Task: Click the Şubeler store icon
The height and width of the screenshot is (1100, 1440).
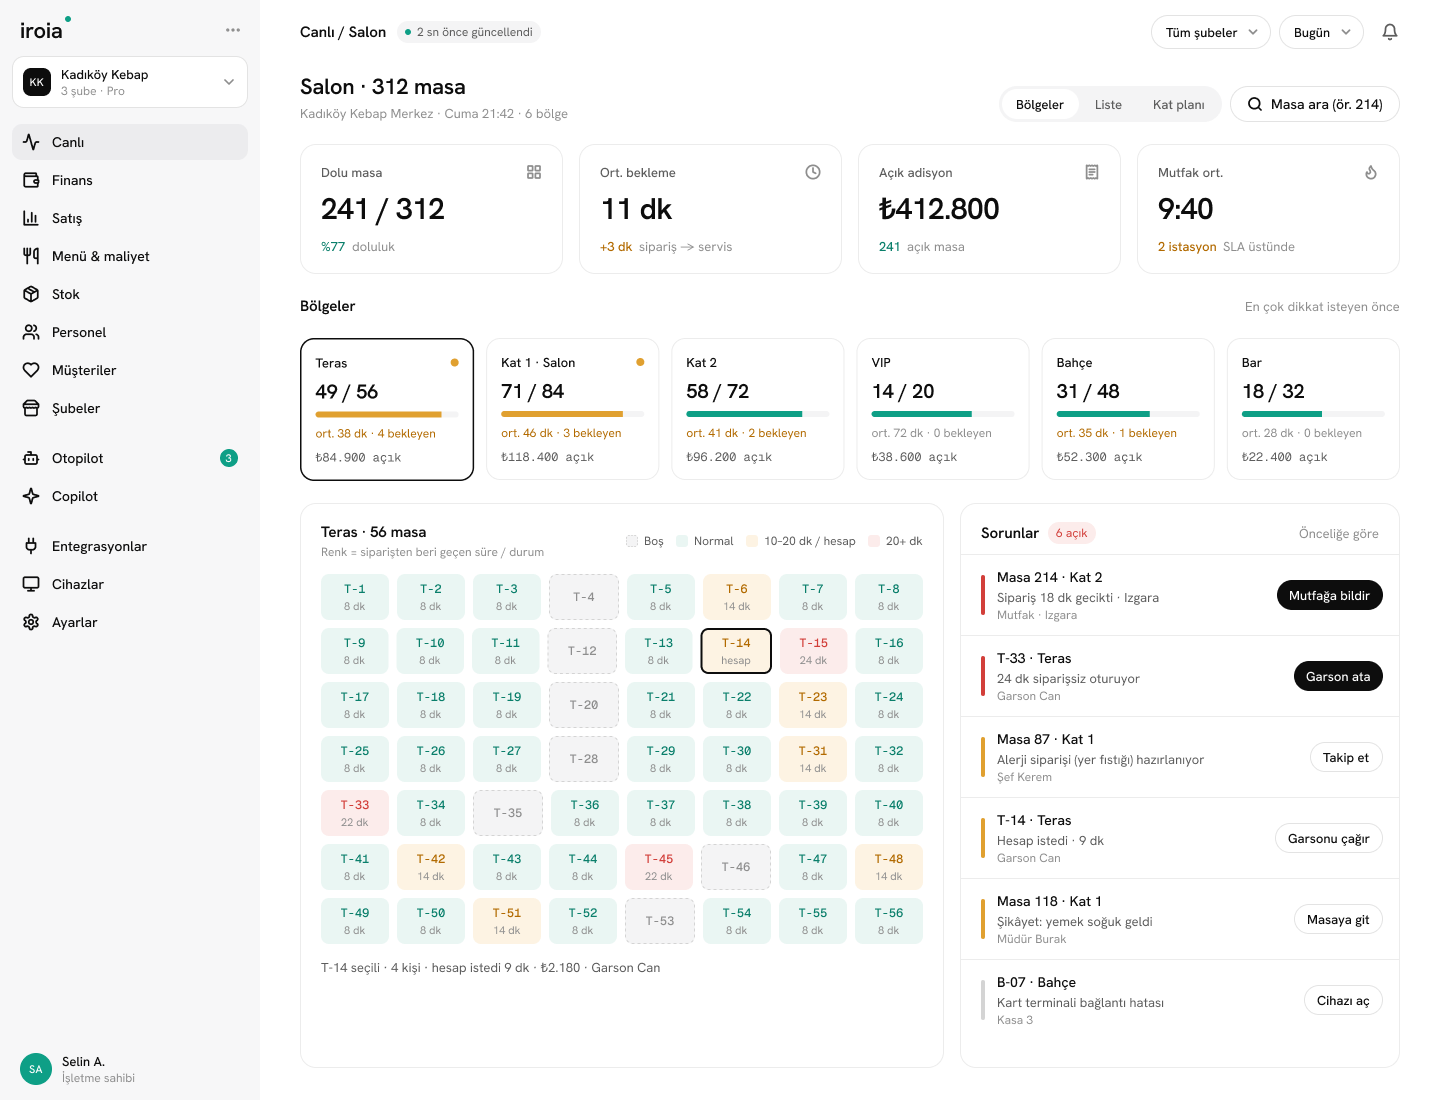Action: pos(31,408)
